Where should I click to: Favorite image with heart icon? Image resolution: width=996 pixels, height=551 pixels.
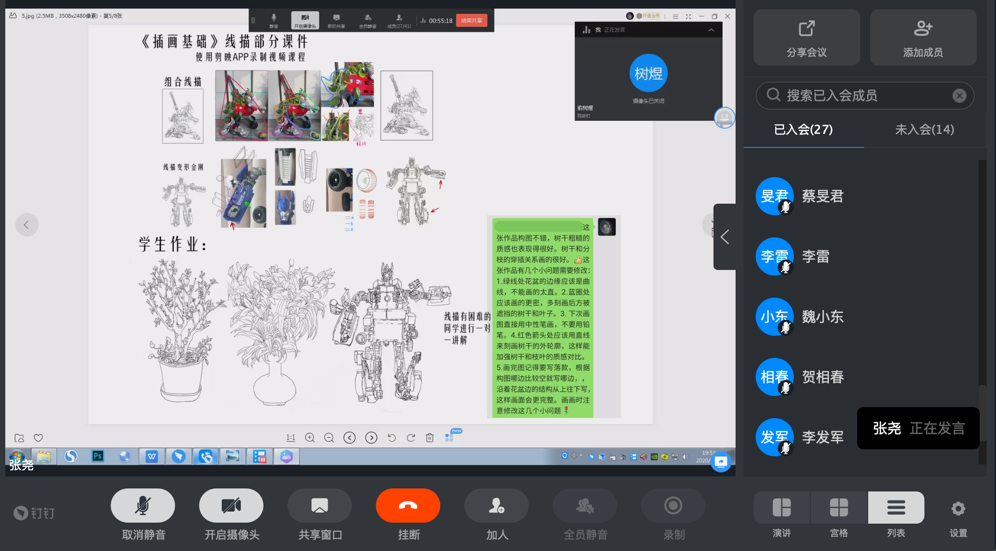(x=38, y=438)
